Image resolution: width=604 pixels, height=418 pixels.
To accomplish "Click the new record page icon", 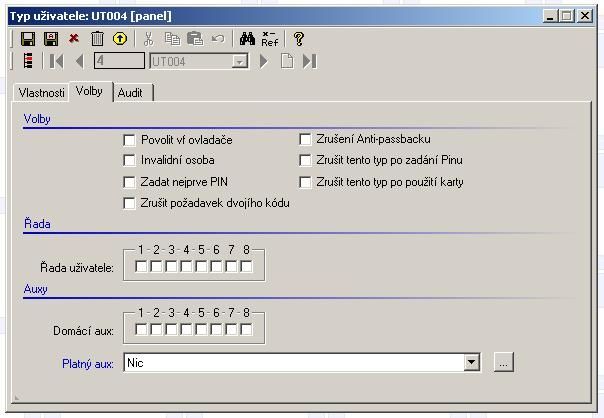I will 286,62.
